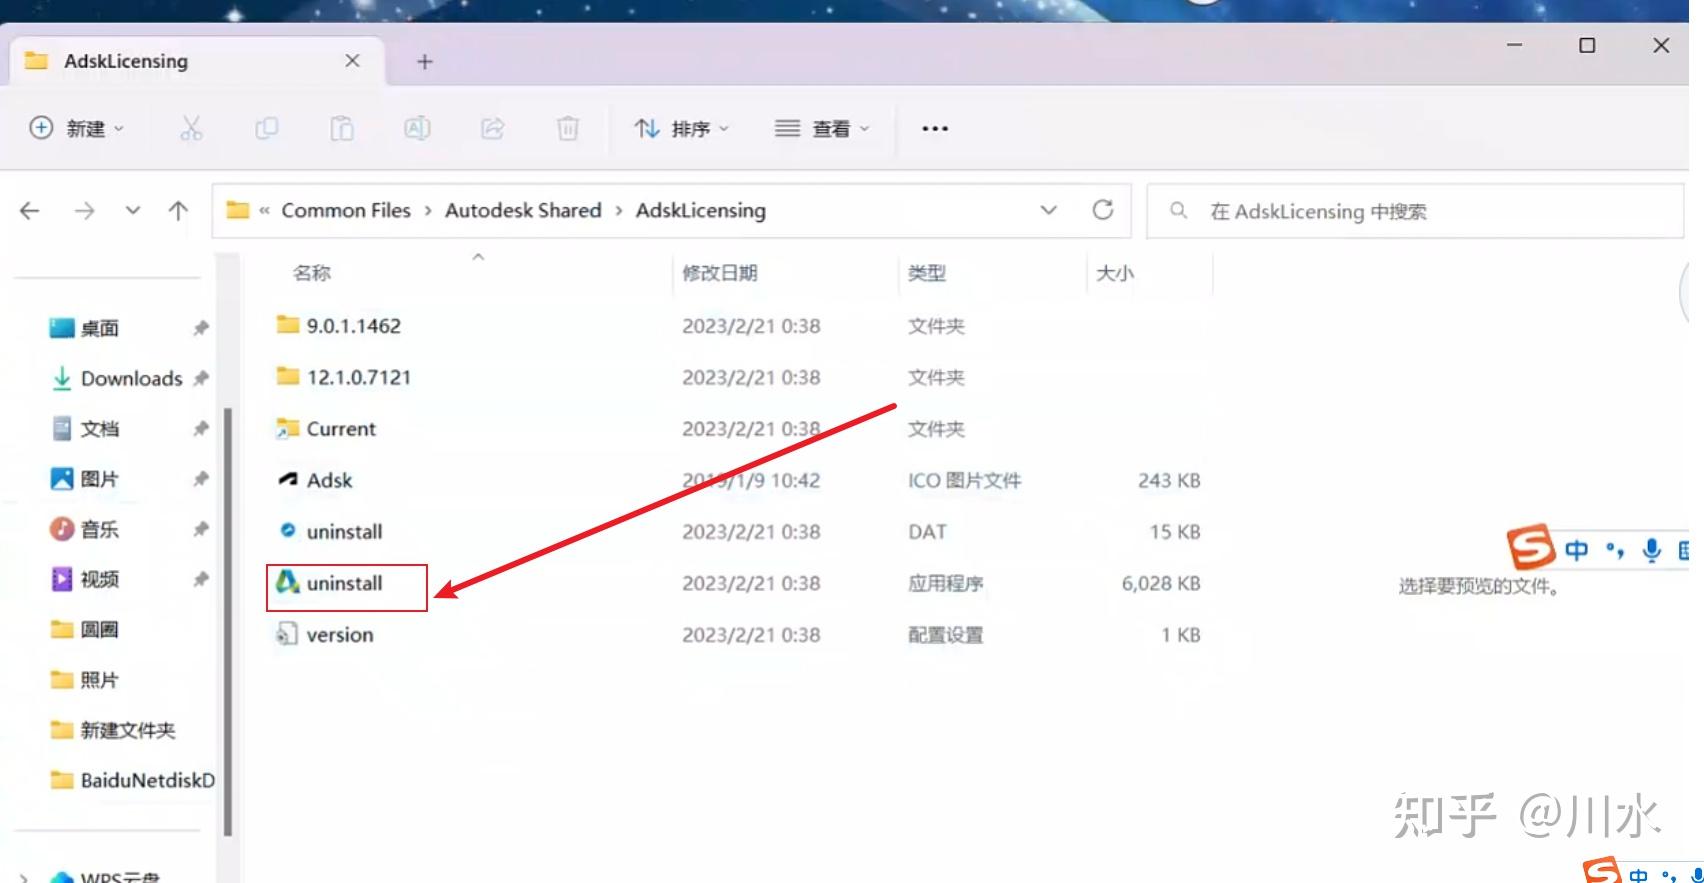
Task: Click the Share icon in toolbar
Action: pyautogui.click(x=492, y=128)
